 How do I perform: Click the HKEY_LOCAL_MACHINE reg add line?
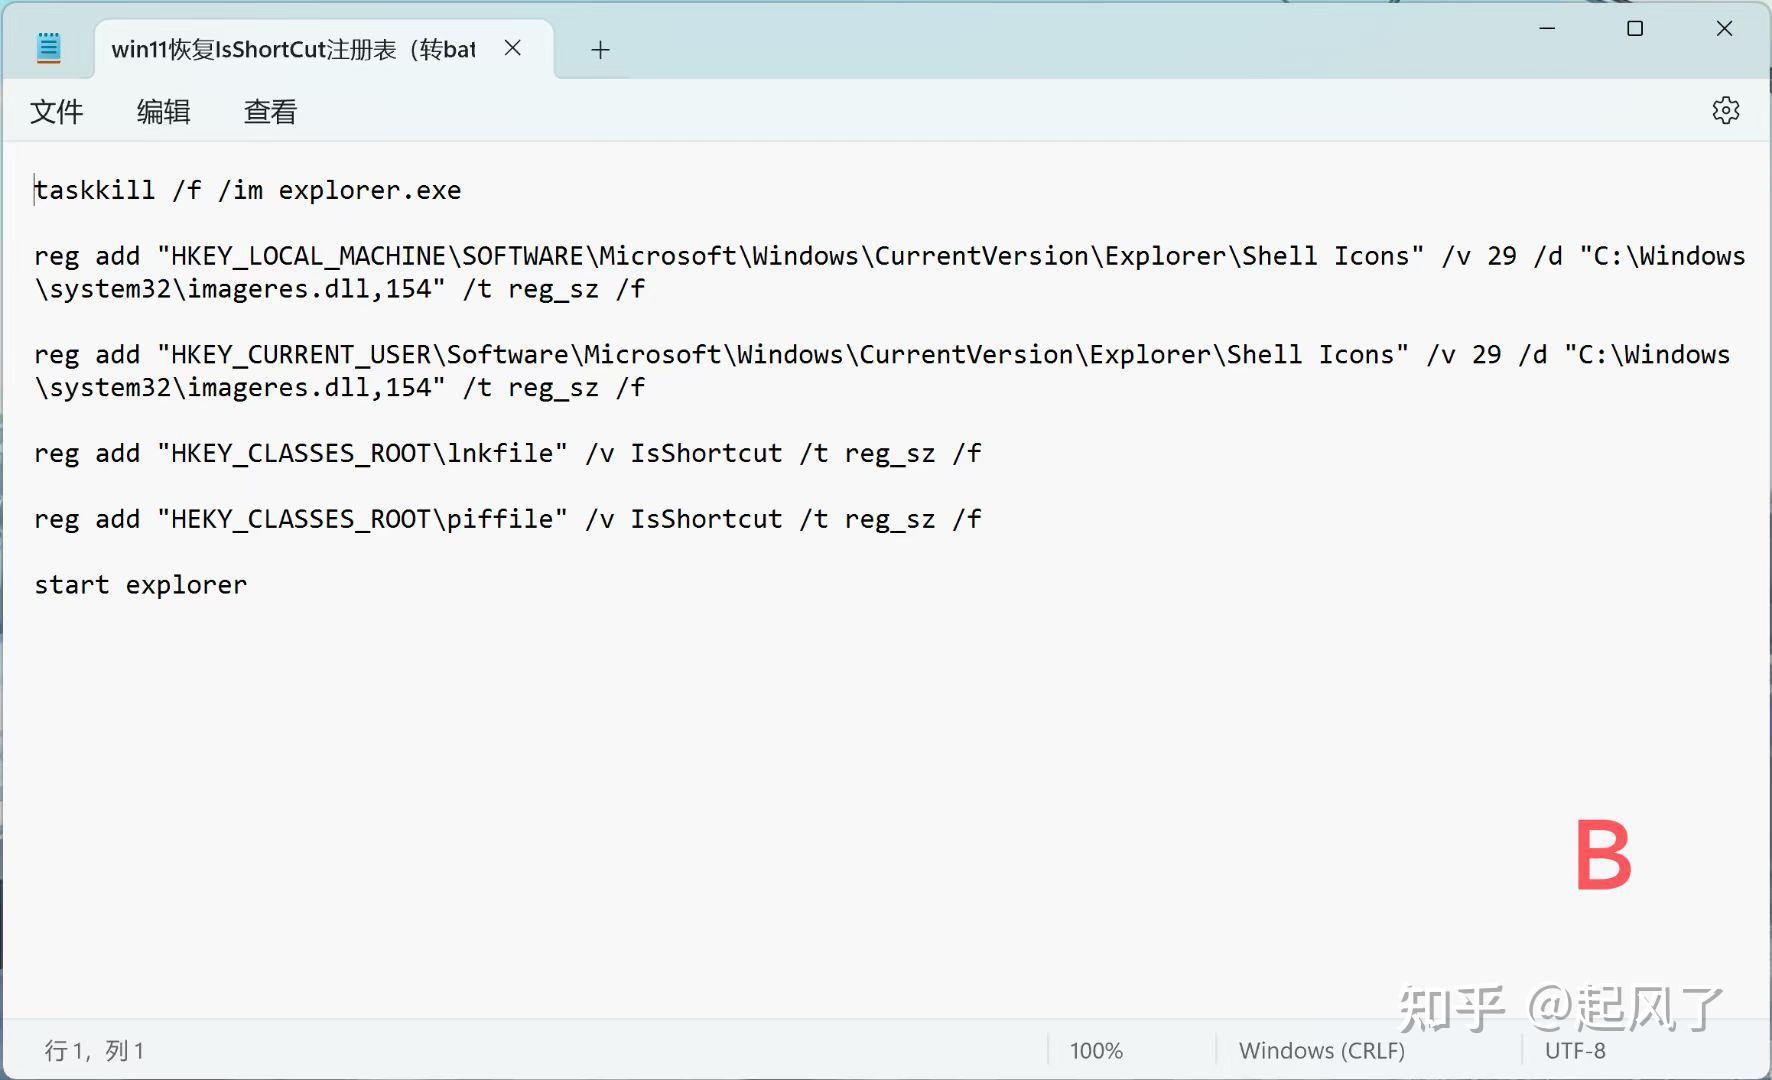tap(889, 272)
